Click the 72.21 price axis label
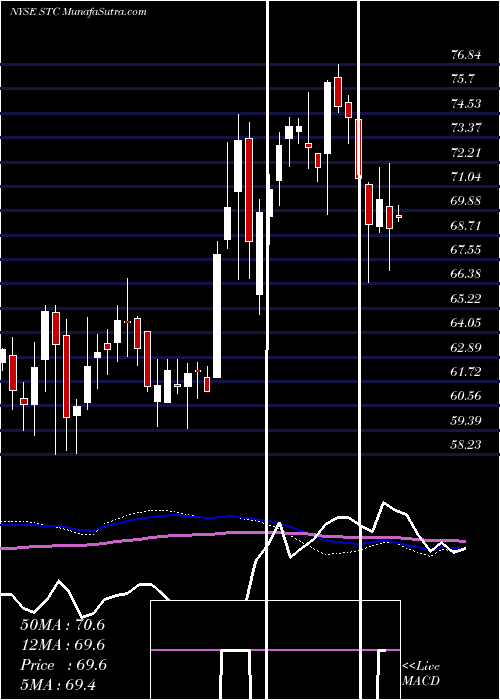The height and width of the screenshot is (700, 500). point(466,152)
